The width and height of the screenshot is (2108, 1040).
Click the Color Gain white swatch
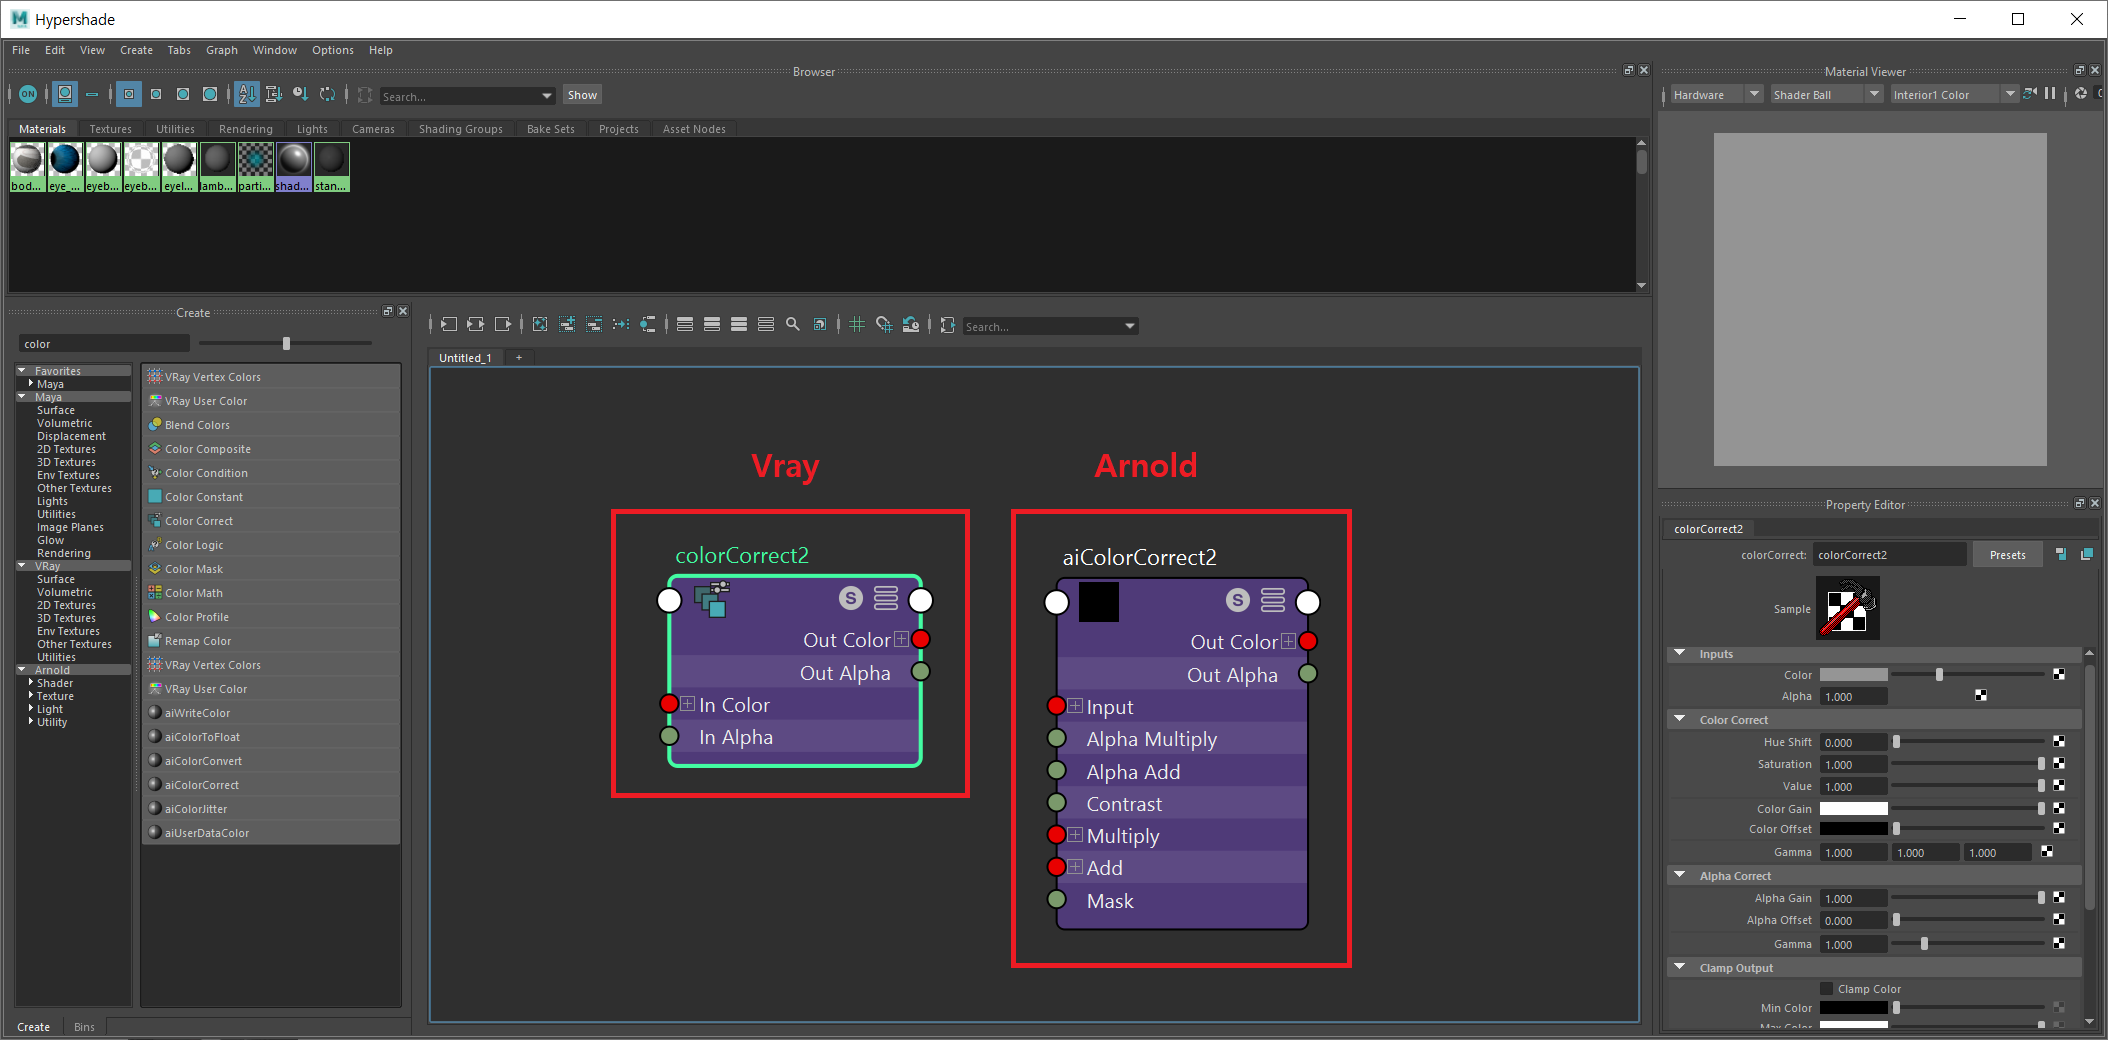1853,809
